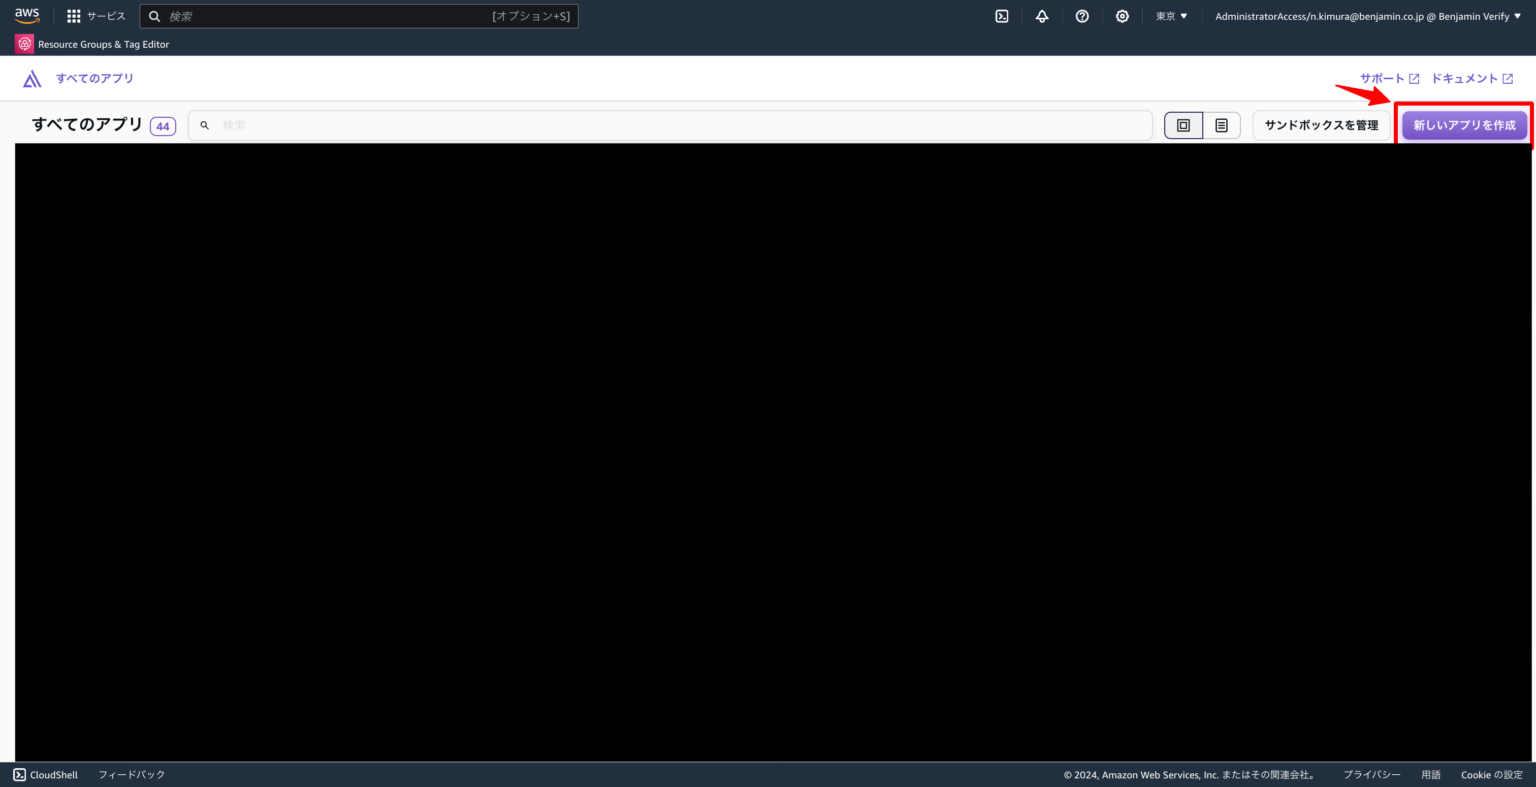The image size is (1536, 787).
Task: Open the help panel icon
Action: coord(1081,15)
